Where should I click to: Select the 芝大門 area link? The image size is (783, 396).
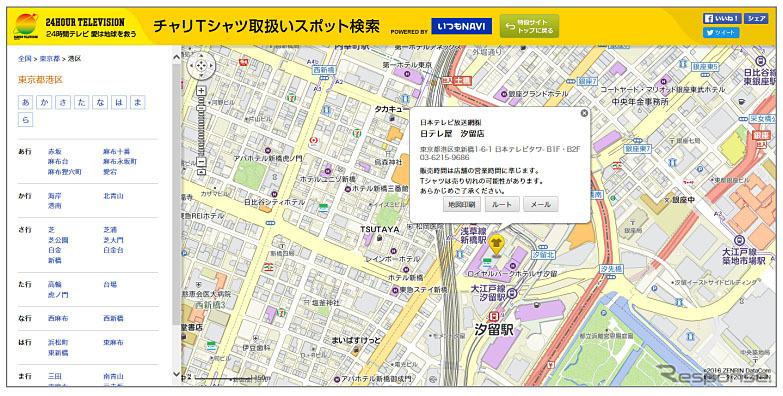tap(113, 240)
